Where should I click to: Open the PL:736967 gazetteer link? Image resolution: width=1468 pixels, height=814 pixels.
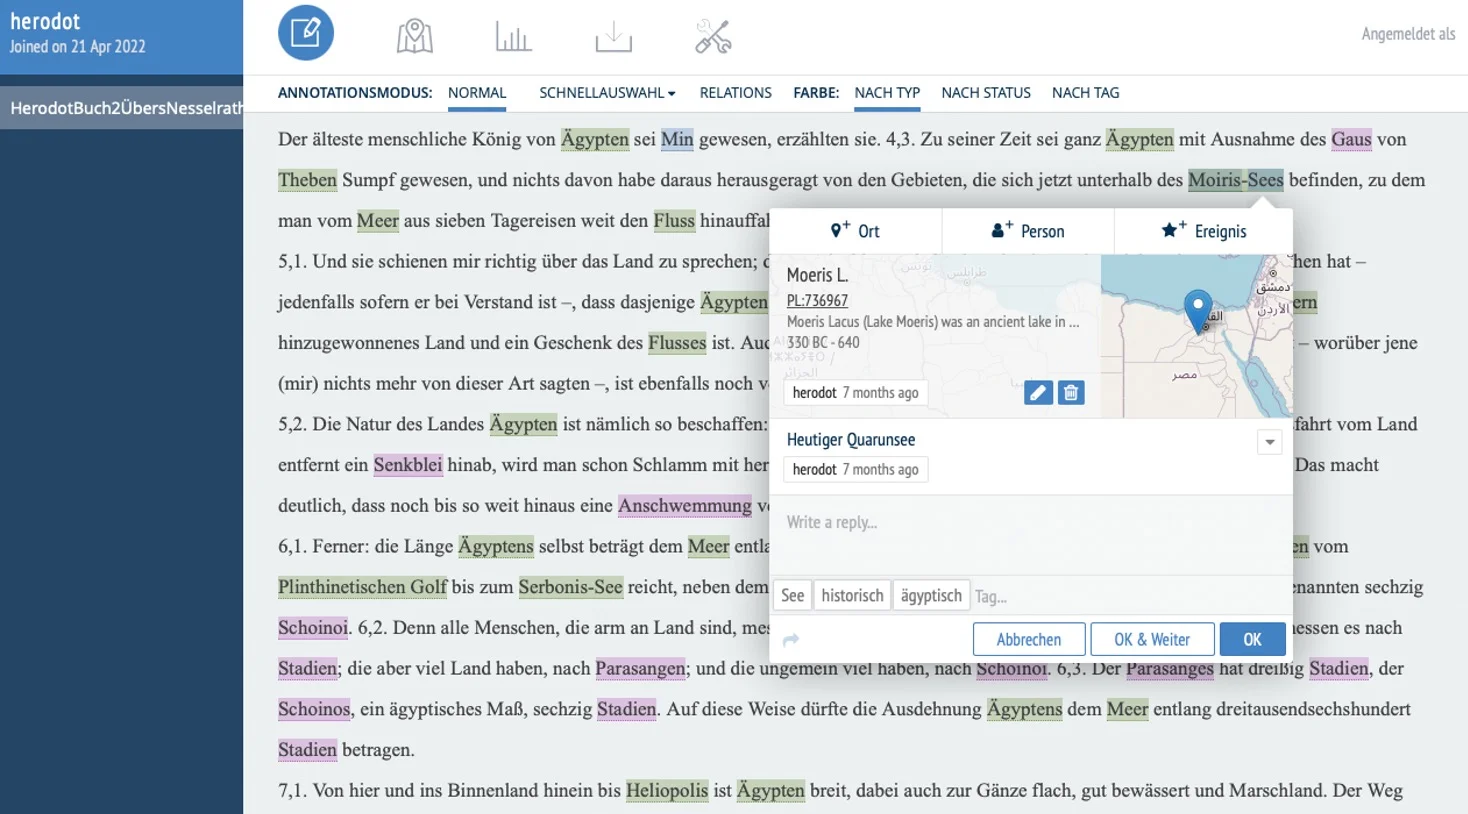click(x=817, y=300)
